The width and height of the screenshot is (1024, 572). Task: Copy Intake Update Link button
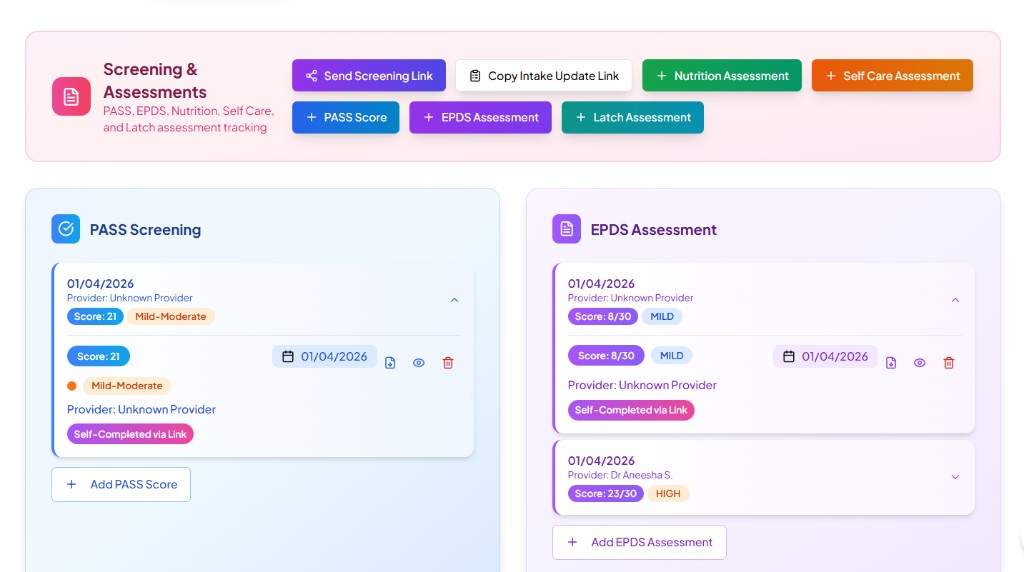pos(543,76)
